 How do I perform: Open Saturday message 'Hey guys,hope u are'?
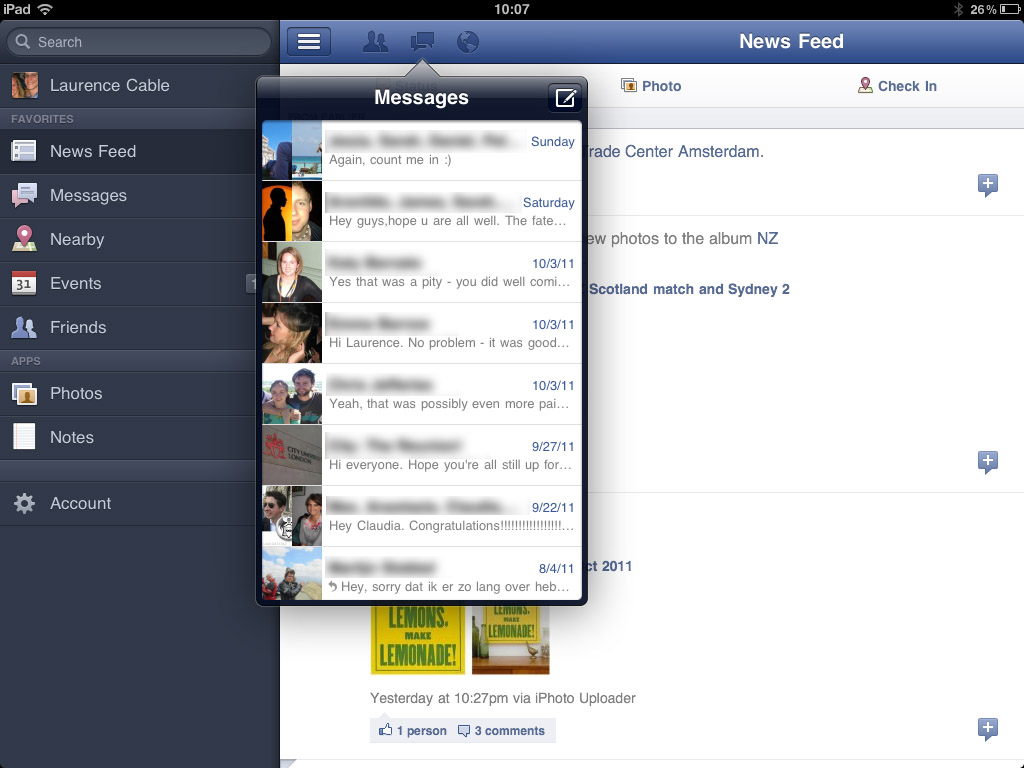point(422,212)
